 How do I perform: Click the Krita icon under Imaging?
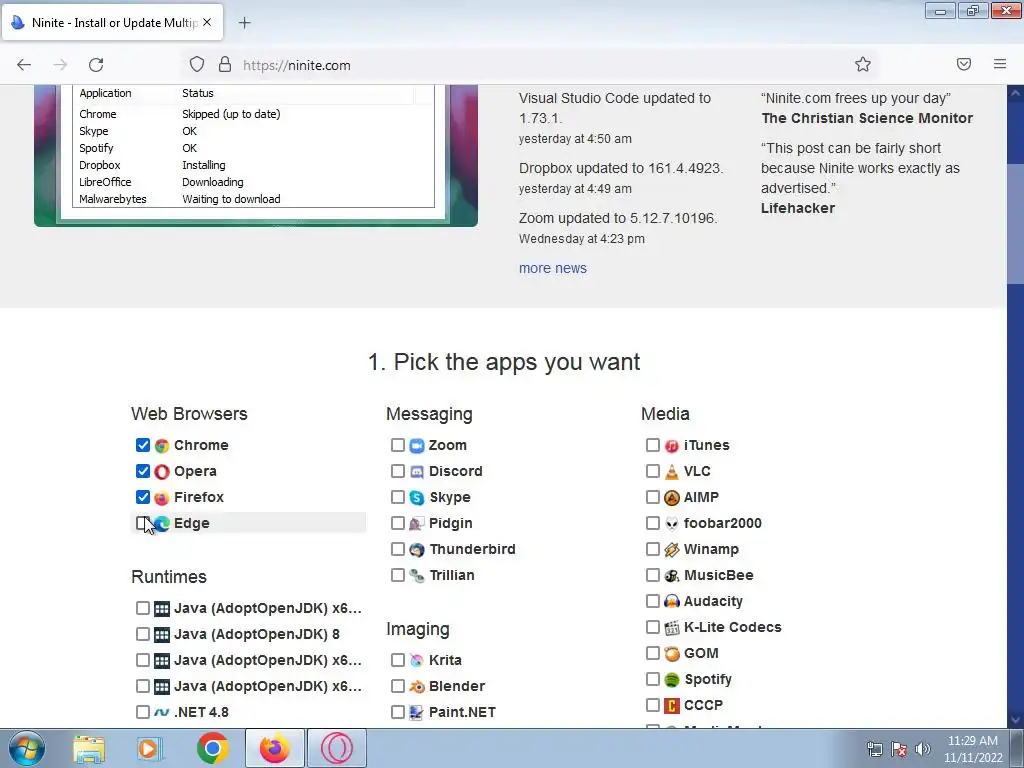click(x=417, y=660)
